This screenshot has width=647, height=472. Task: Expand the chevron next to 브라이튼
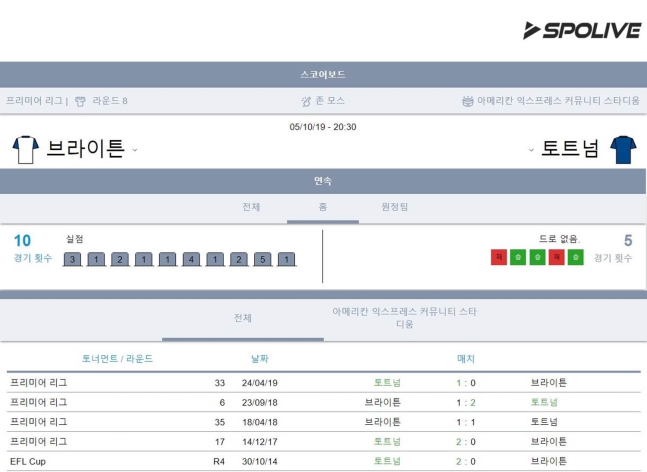pyautogui.click(x=135, y=150)
